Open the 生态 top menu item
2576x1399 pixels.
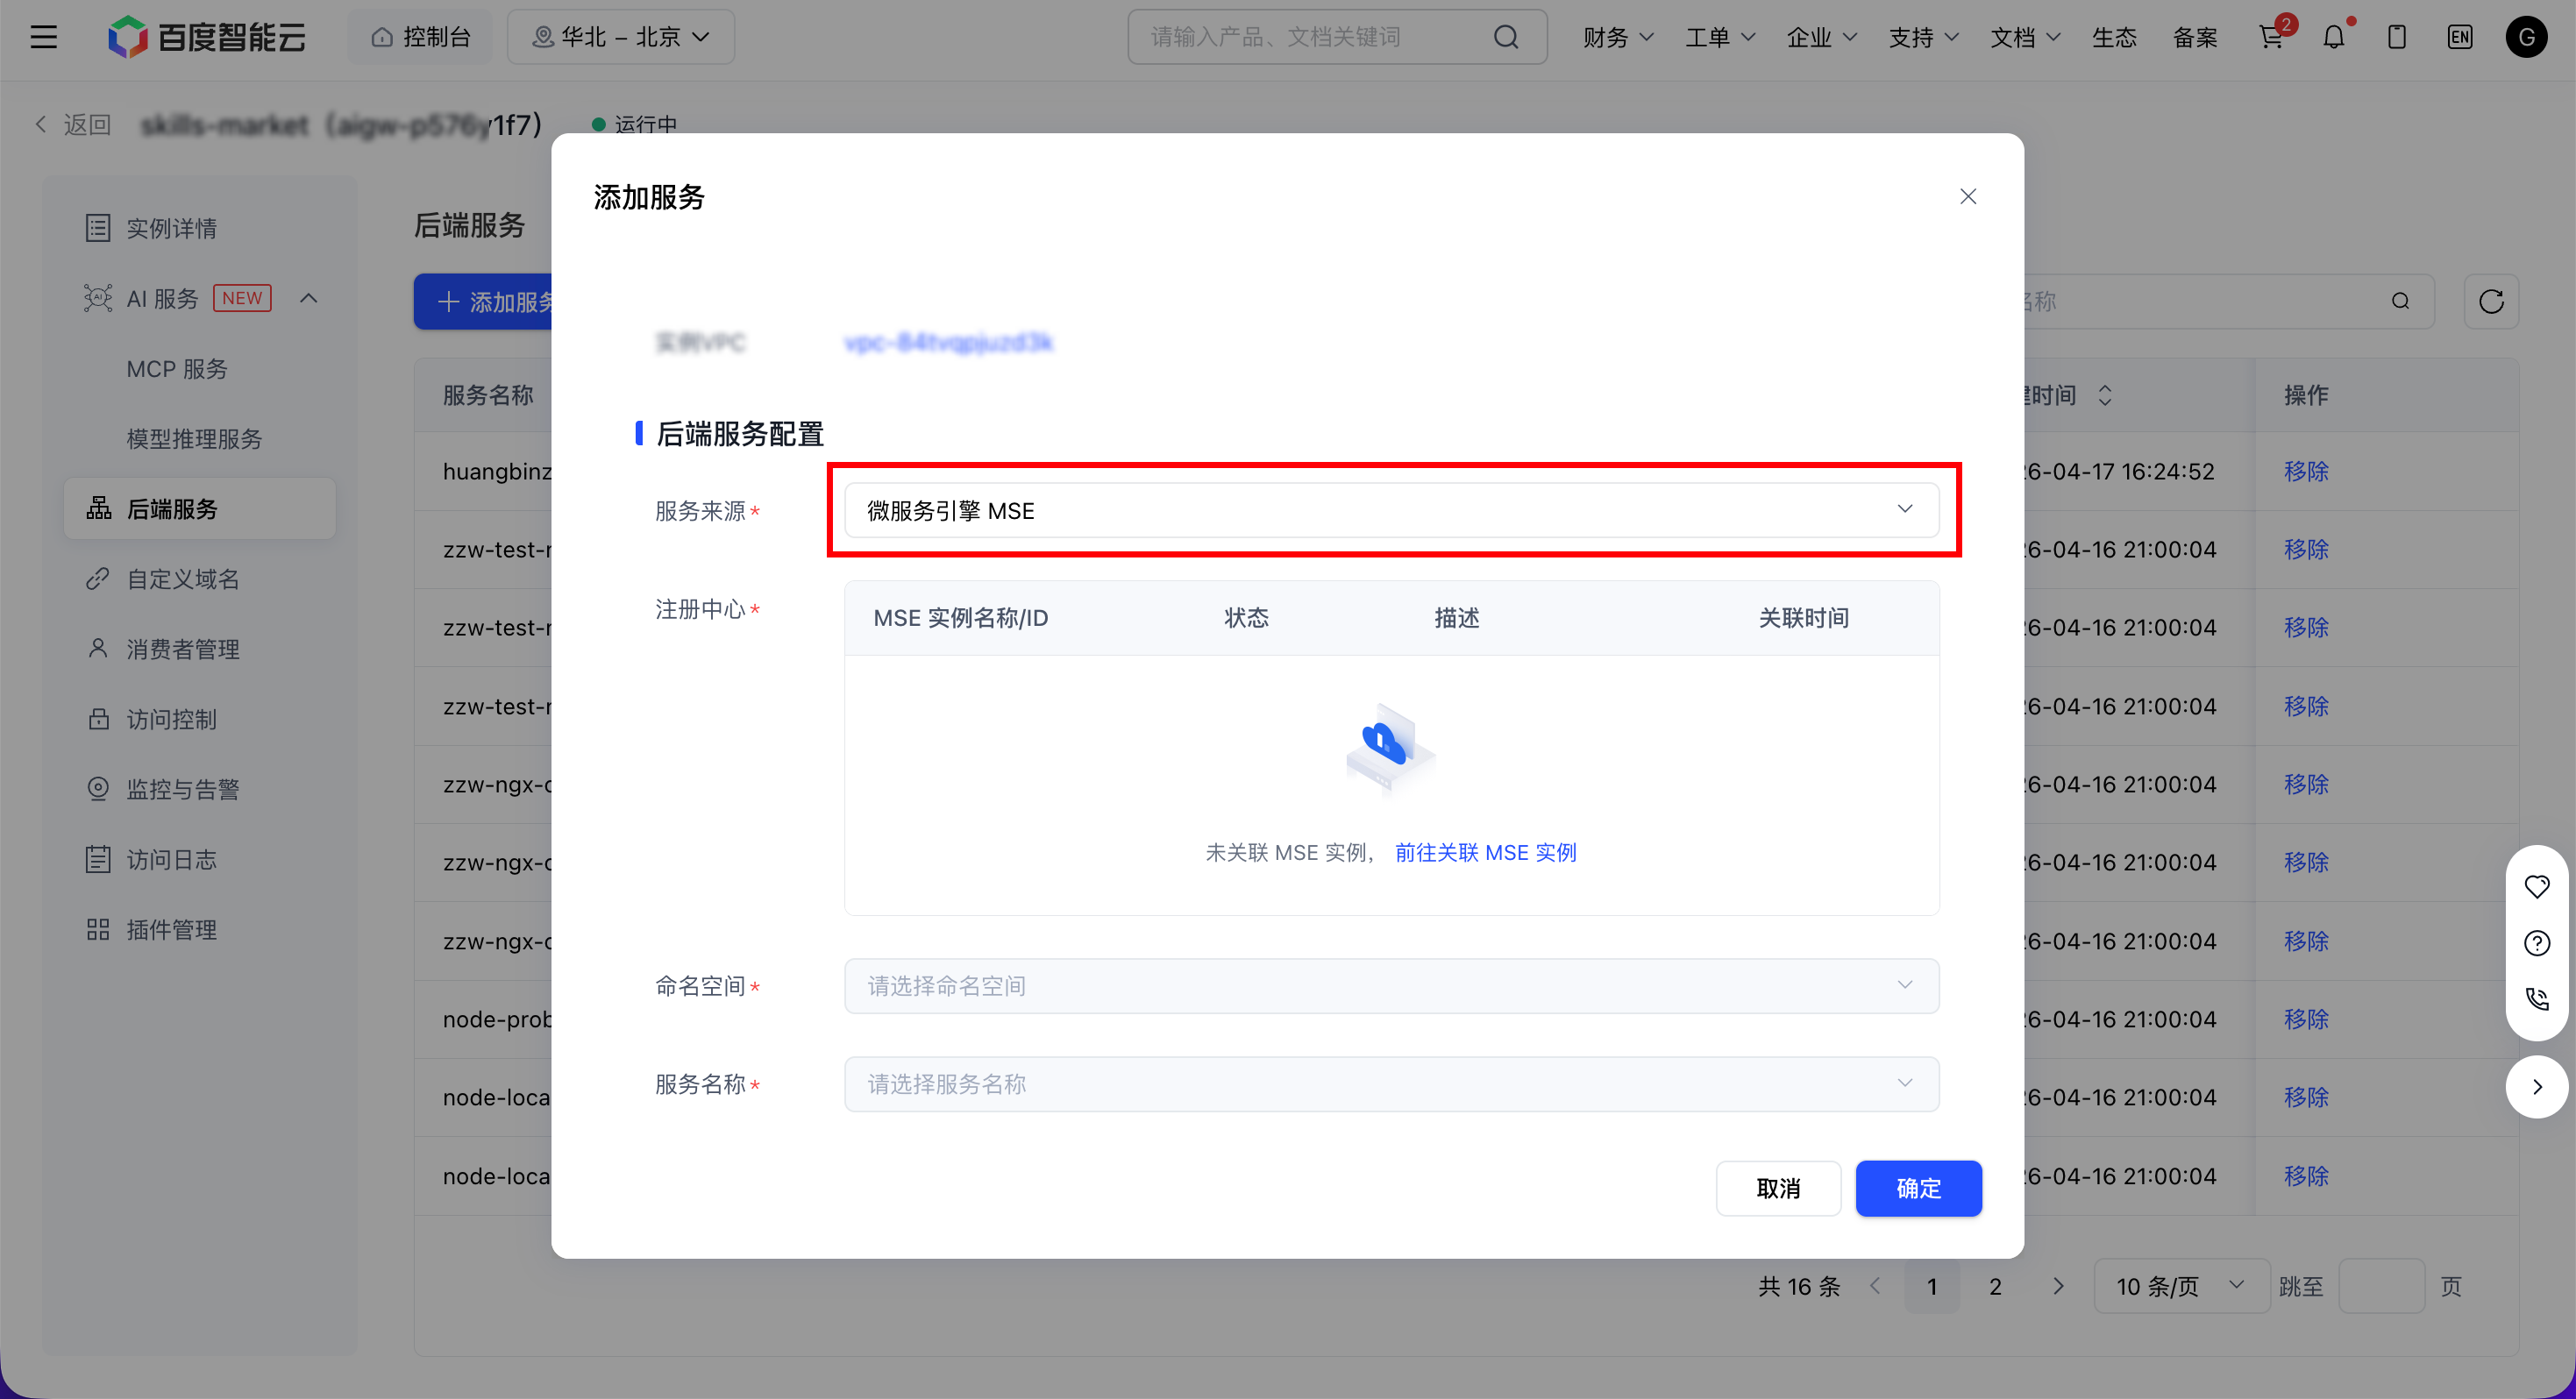click(2114, 37)
